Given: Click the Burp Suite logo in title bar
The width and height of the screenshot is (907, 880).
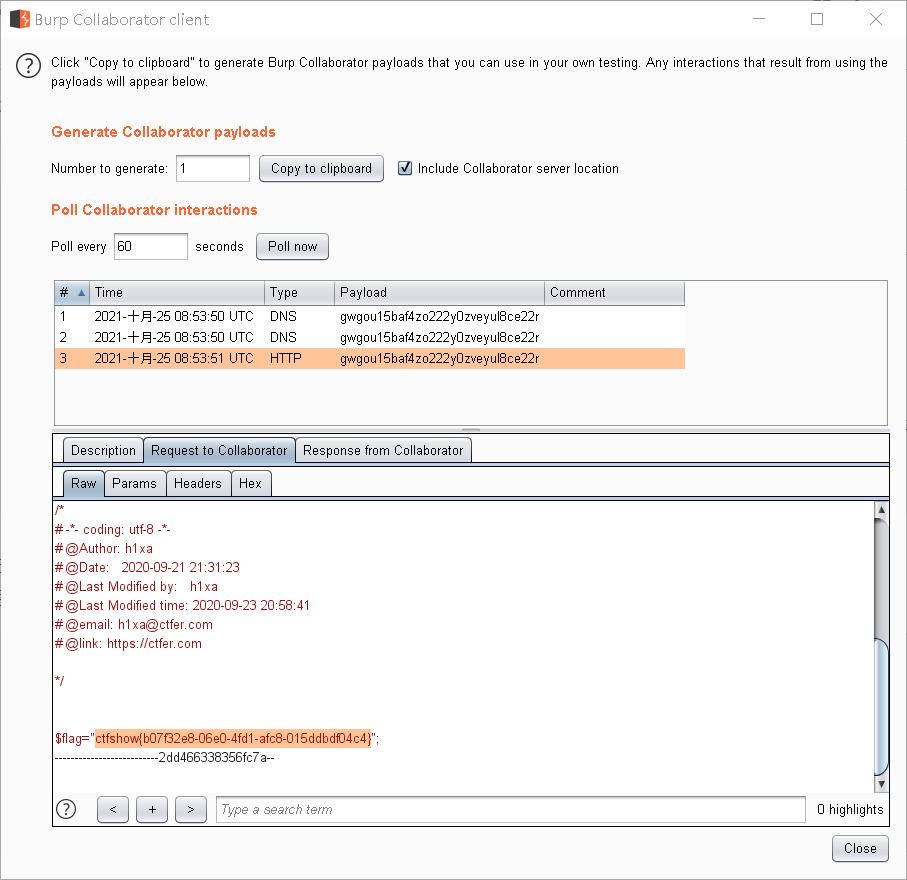Looking at the screenshot, I should tap(20, 19).
